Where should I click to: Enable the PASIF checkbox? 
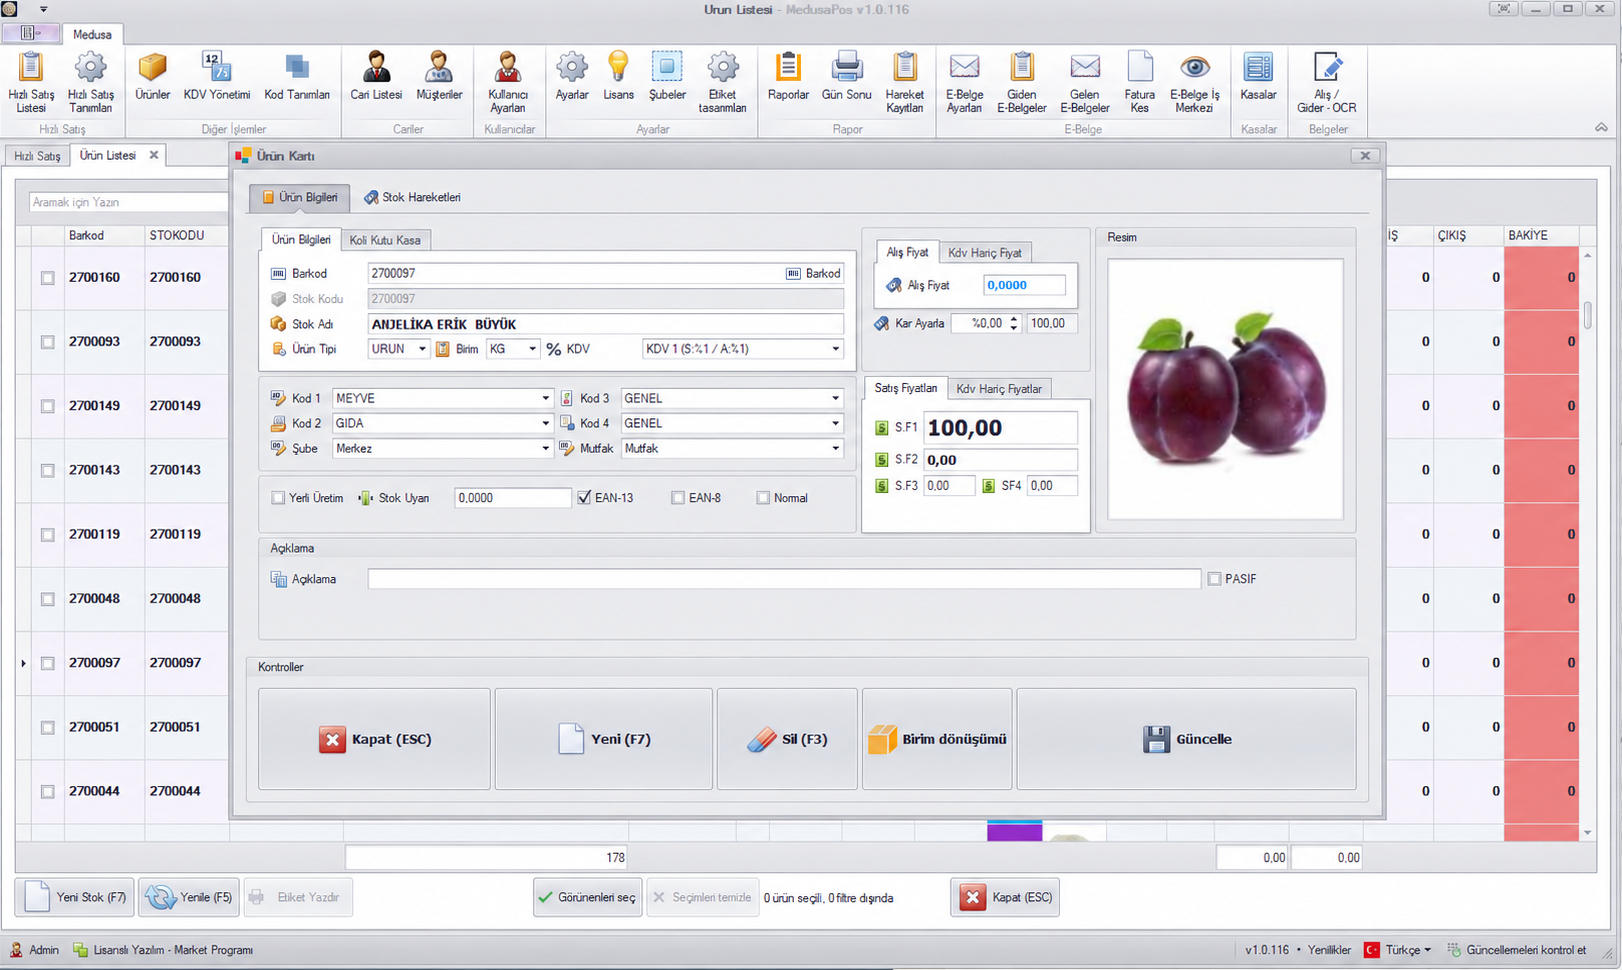click(x=1214, y=579)
